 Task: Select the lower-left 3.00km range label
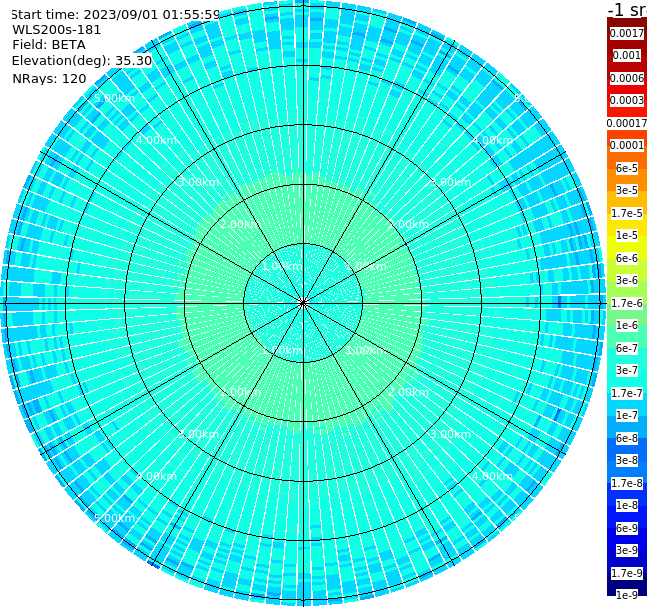198,434
